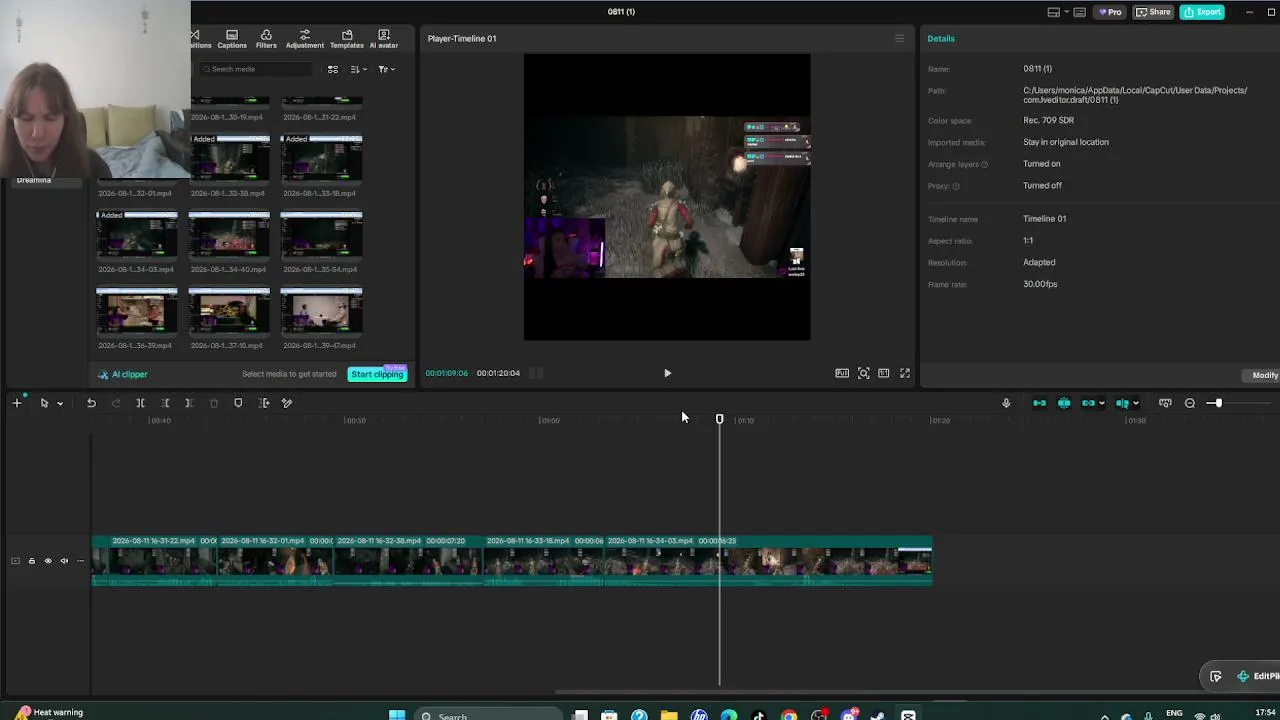1280x720 pixels.
Task: Click the Export button
Action: coord(1202,12)
